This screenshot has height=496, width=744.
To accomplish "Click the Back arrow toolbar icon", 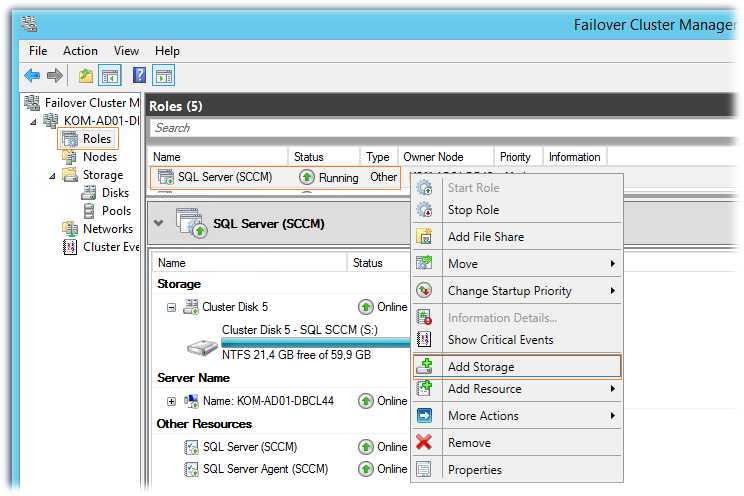I will click(32, 76).
